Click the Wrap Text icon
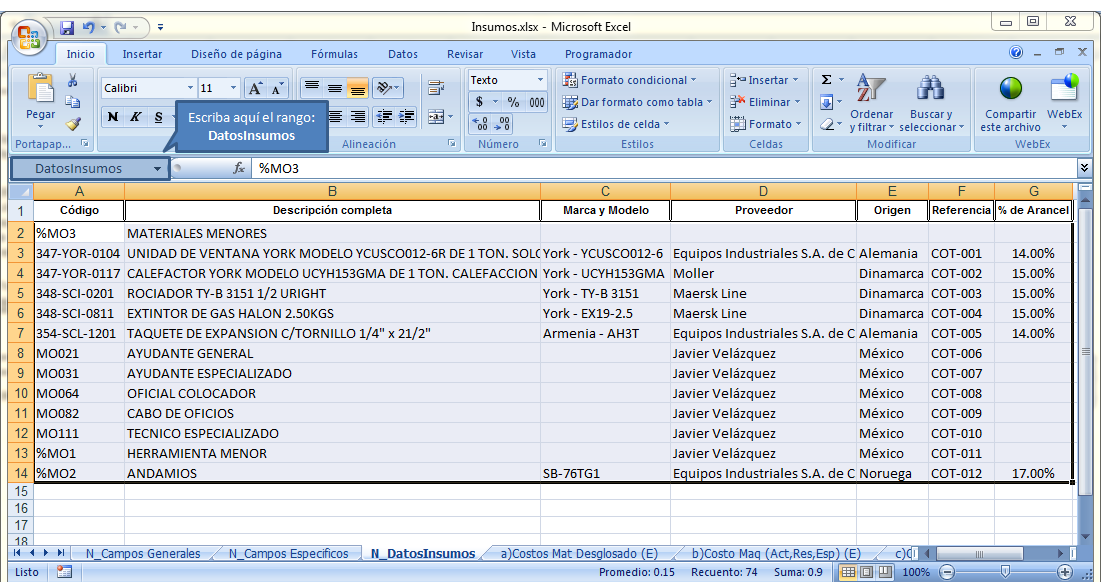This screenshot has height=582, width=1101. [x=436, y=88]
